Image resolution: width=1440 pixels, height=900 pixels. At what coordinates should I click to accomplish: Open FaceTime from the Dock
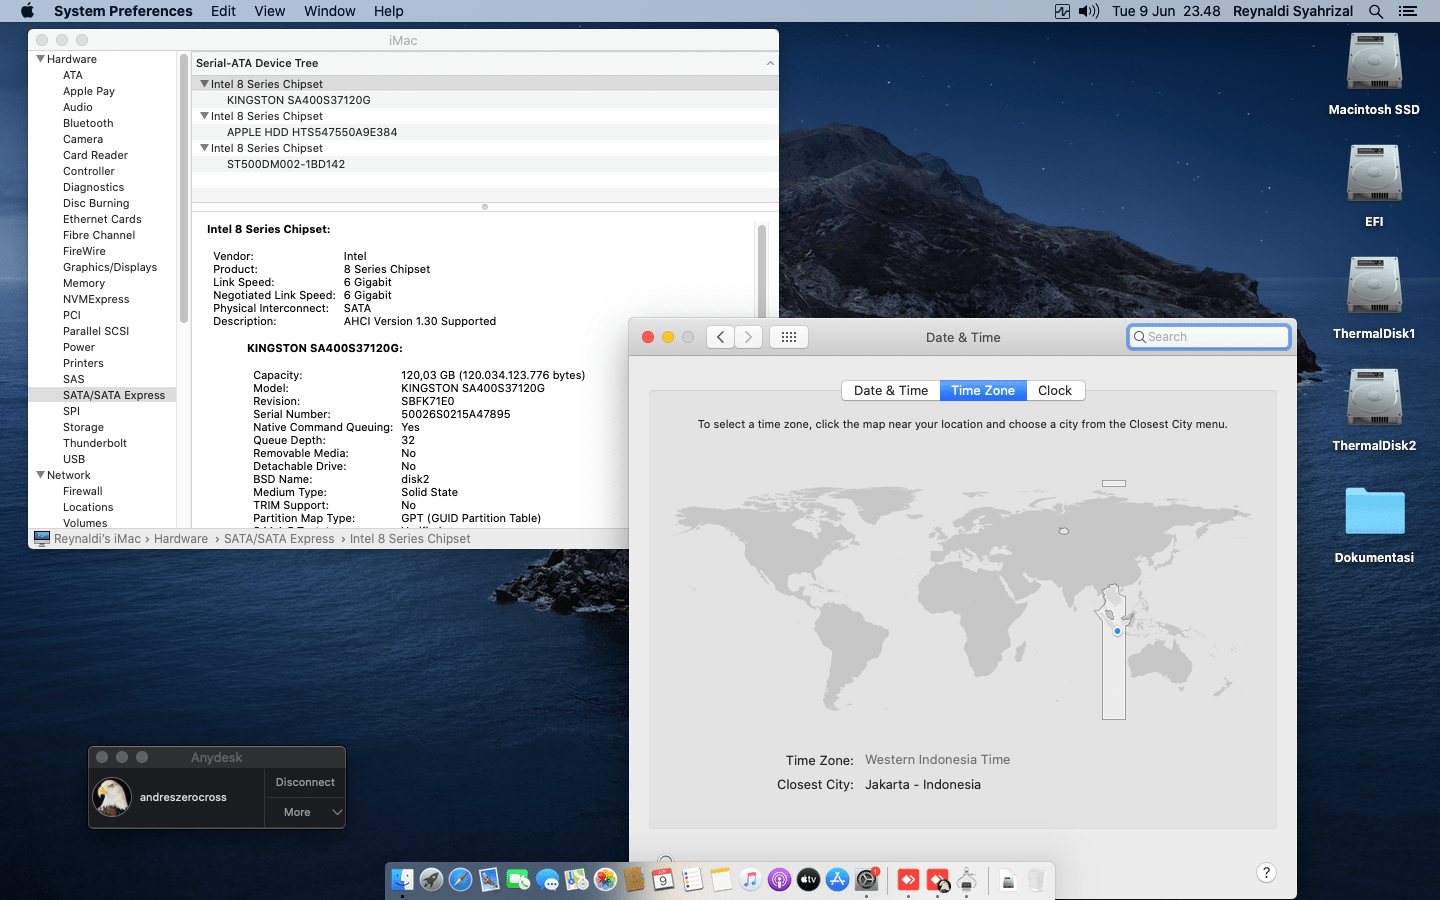pyautogui.click(x=518, y=880)
